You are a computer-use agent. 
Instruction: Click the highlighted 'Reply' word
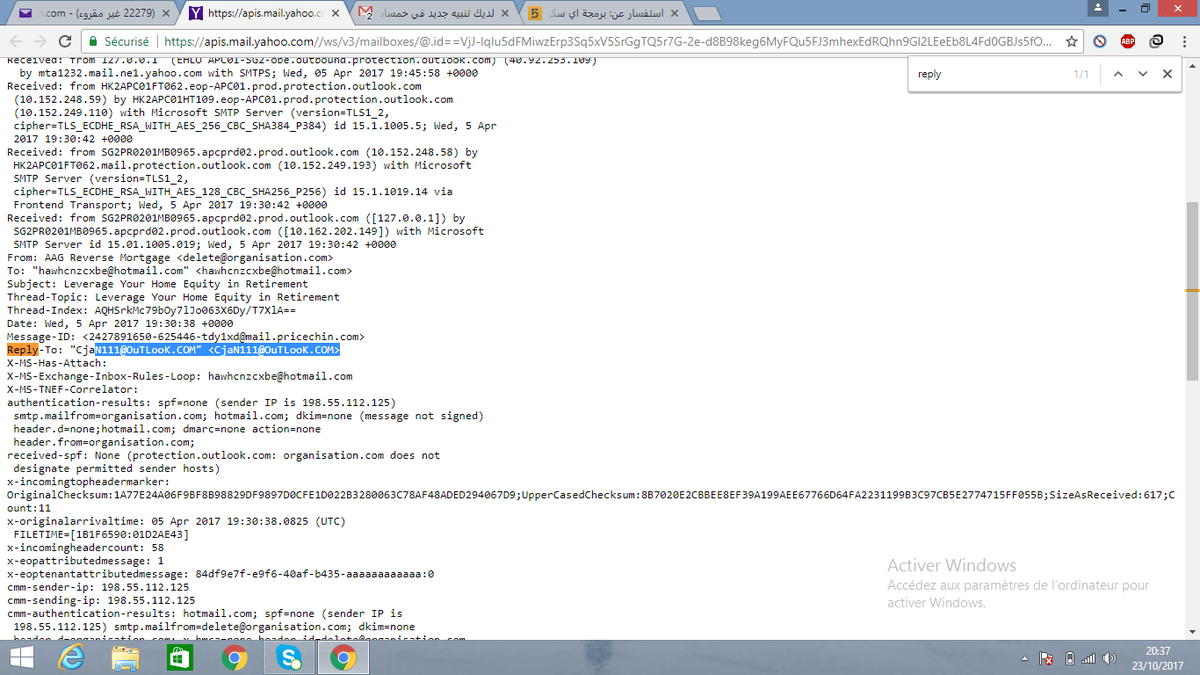point(22,350)
